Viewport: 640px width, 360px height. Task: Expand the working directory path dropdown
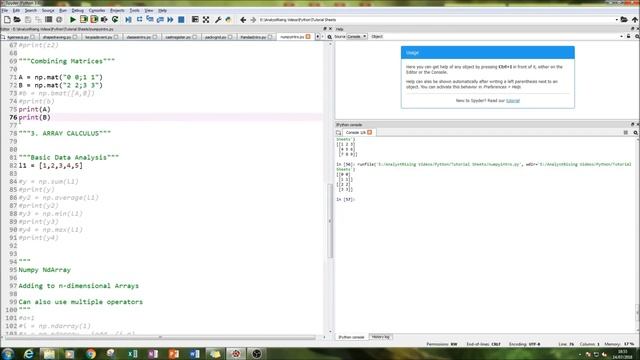616,20
